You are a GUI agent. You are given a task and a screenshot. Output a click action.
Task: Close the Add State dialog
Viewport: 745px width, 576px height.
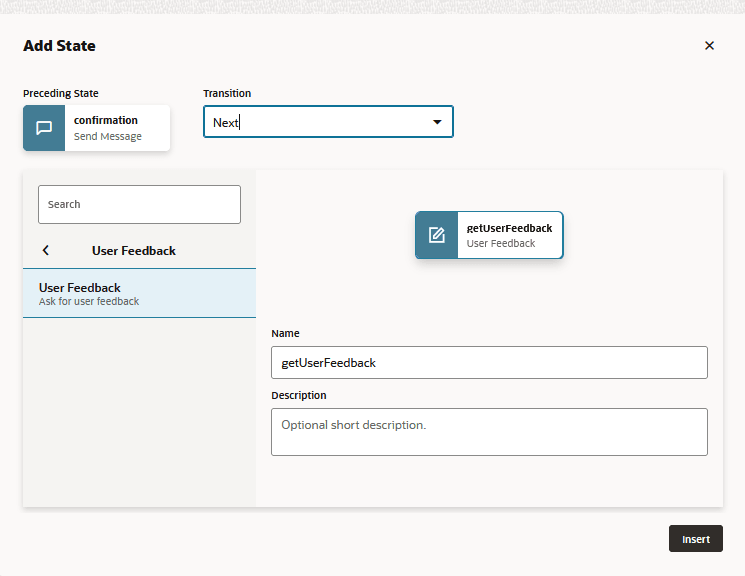pyautogui.click(x=709, y=46)
